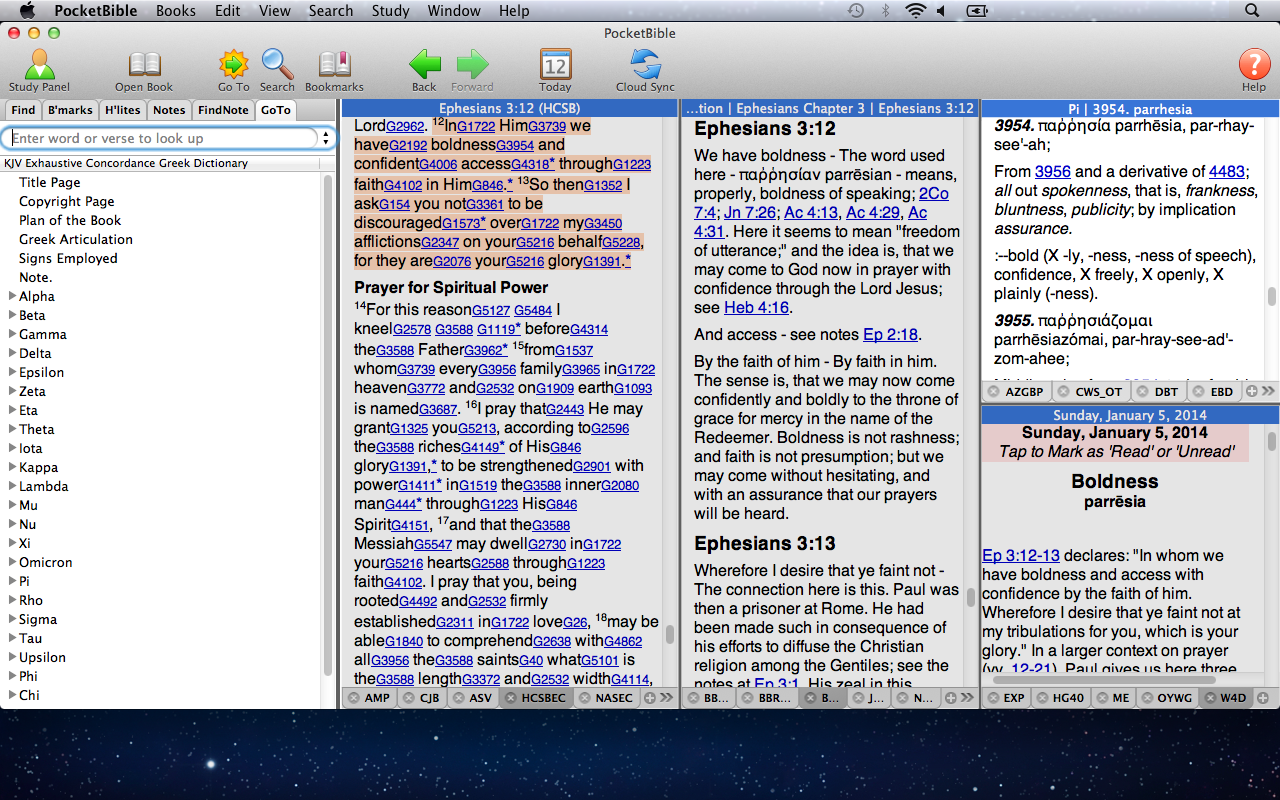Close the AMP Bible tab
This screenshot has width=1280, height=800.
[353, 698]
